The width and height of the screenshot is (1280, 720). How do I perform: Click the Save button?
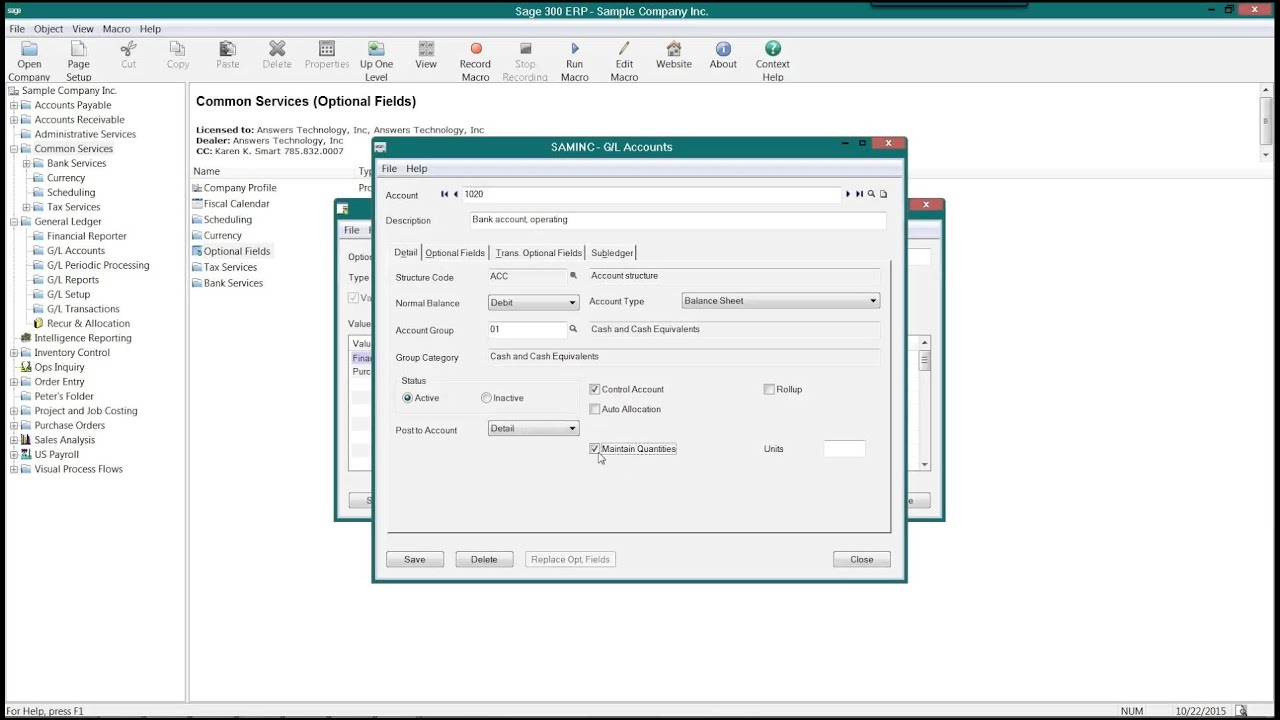click(415, 560)
